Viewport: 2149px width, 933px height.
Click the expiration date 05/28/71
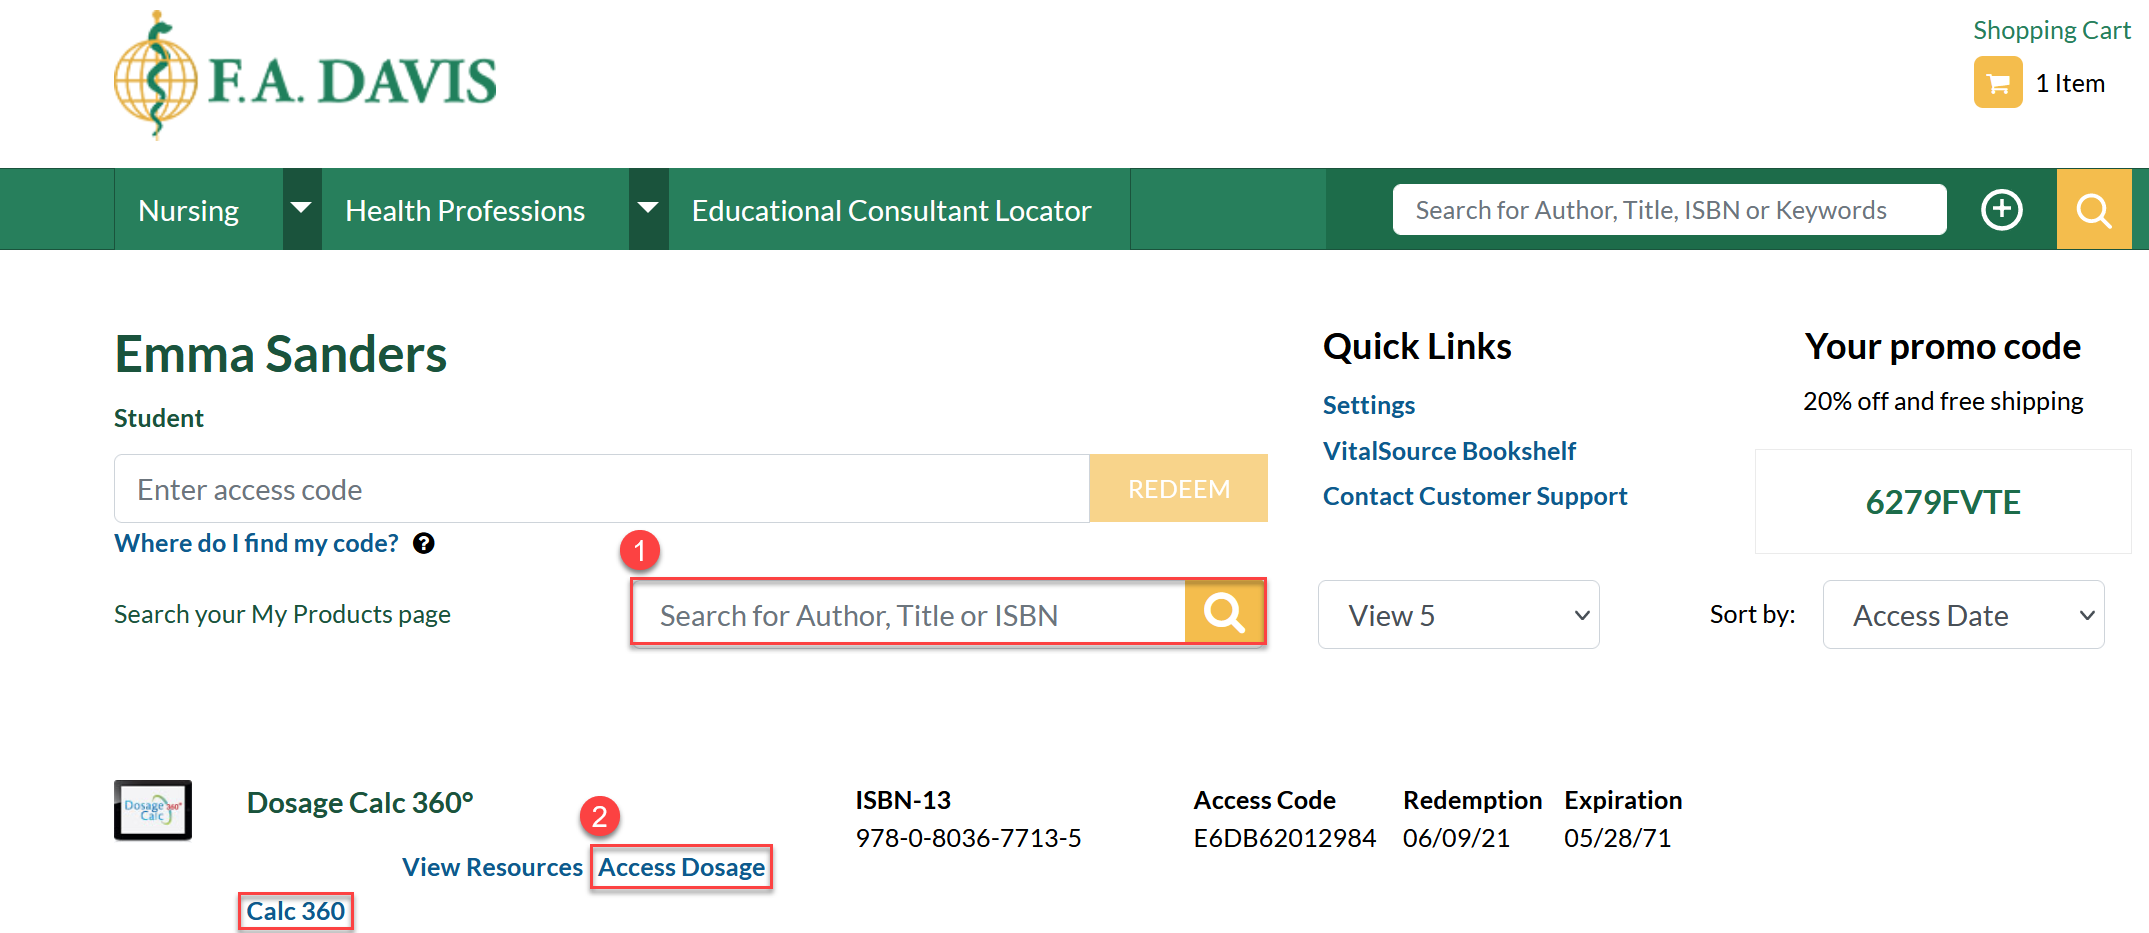tap(1617, 838)
